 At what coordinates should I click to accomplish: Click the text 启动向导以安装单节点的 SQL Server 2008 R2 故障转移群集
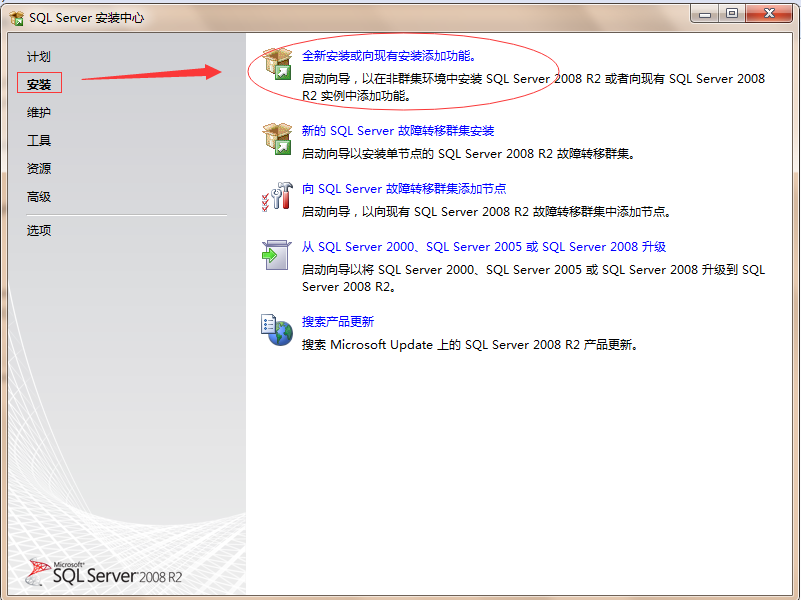[x=468, y=154]
